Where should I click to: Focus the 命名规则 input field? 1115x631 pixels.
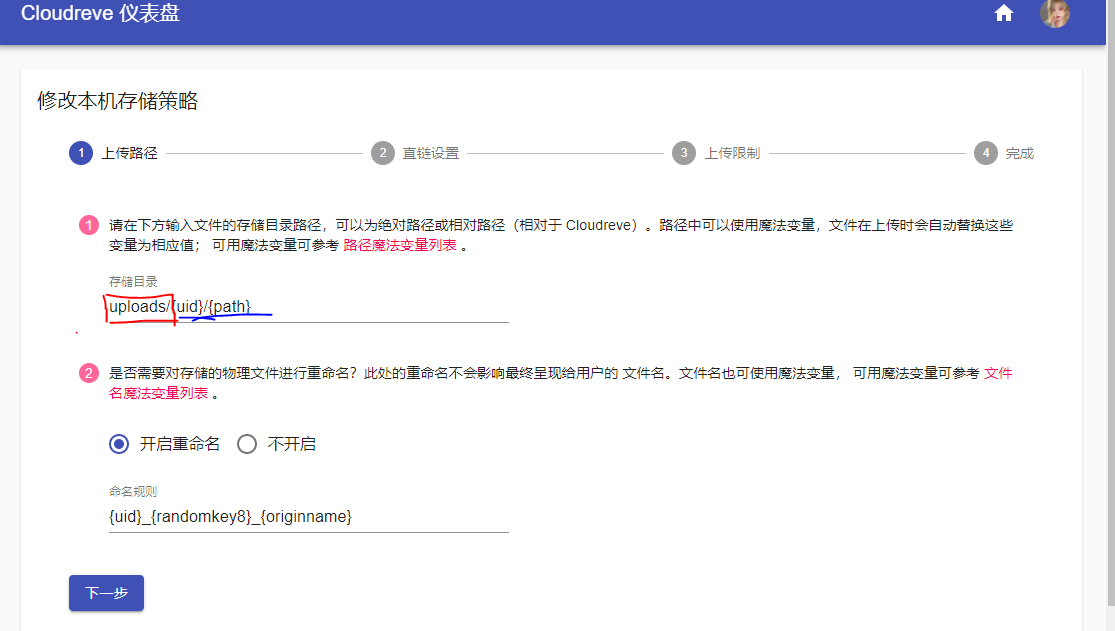[x=309, y=517]
